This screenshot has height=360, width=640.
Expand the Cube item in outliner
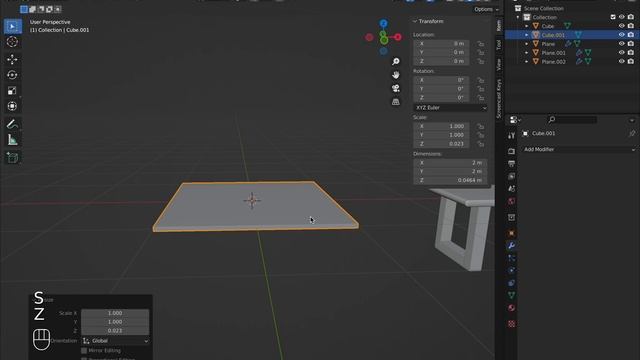pos(527,26)
